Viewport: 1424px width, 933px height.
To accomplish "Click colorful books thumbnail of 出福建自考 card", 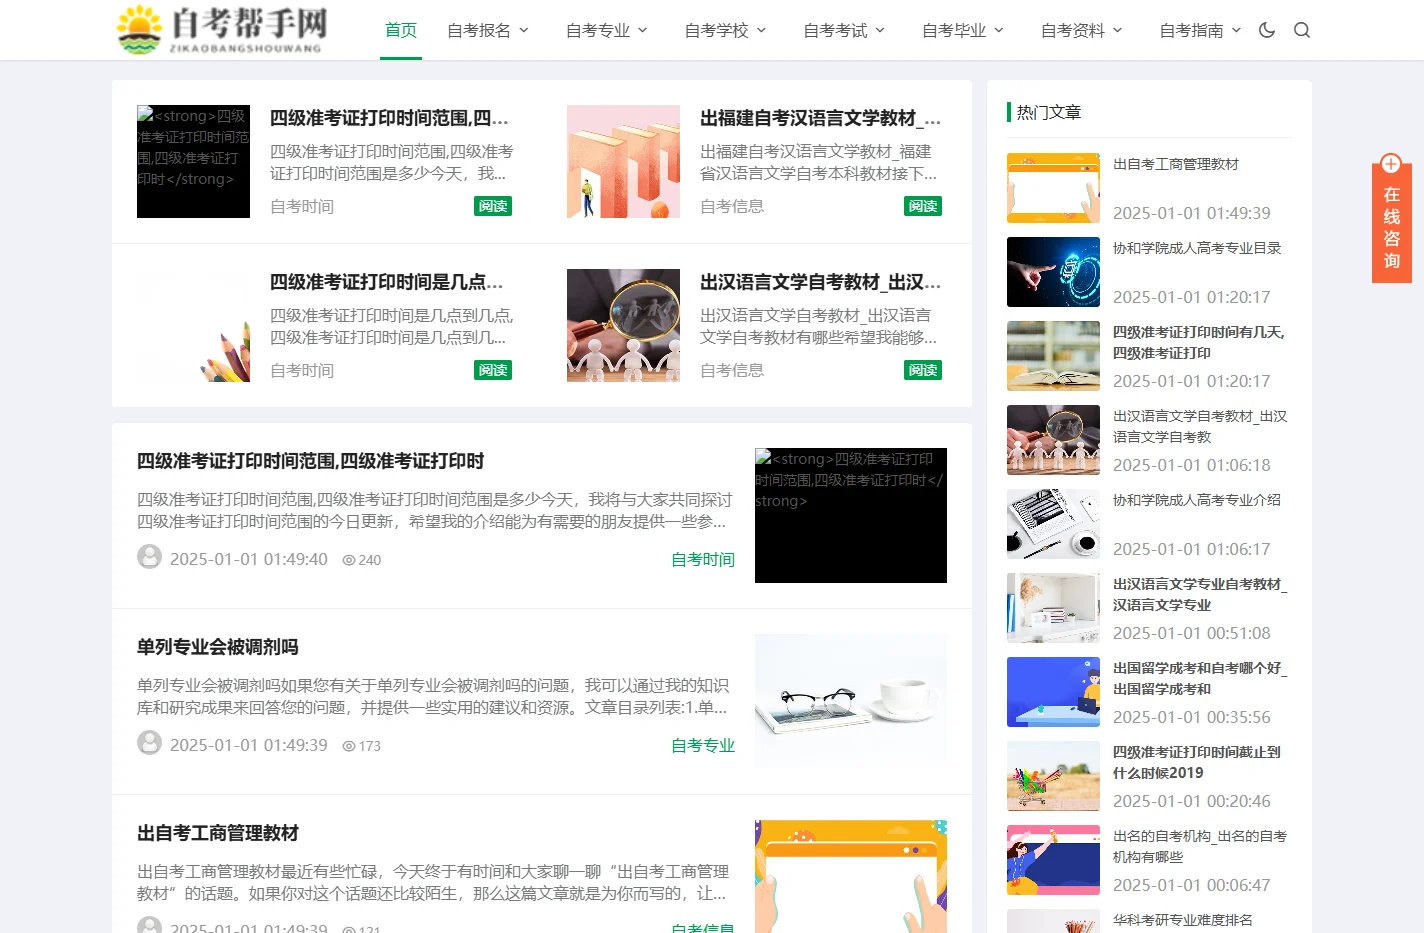I will [x=623, y=161].
